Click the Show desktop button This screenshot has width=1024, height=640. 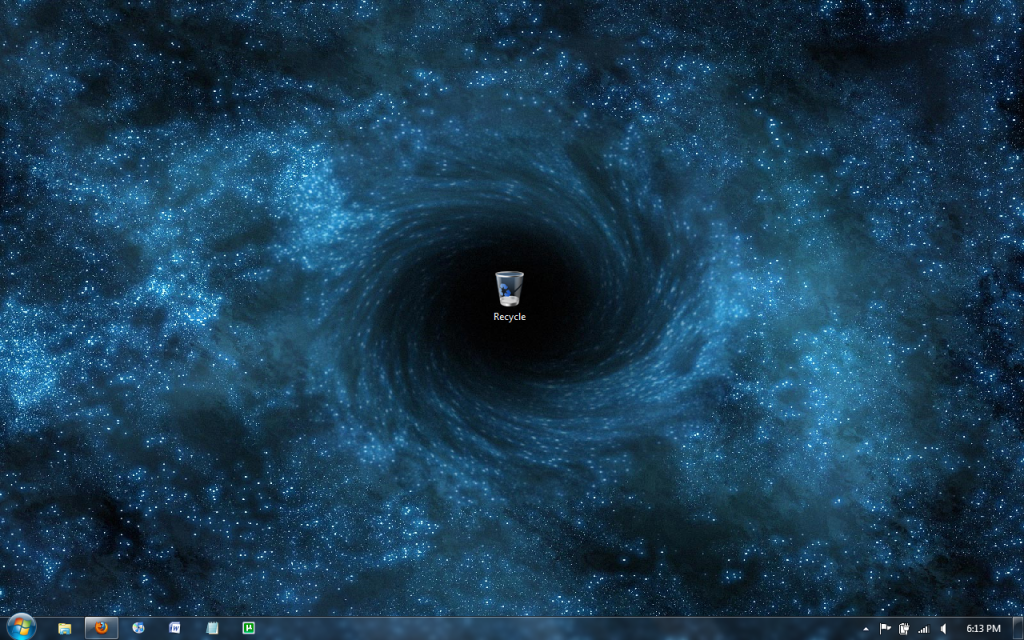(1019, 629)
